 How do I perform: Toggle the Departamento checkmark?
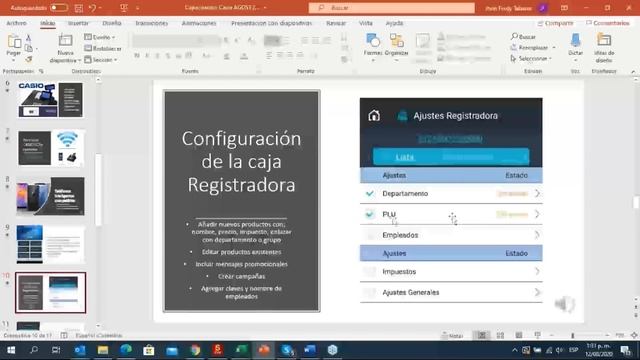(x=370, y=193)
